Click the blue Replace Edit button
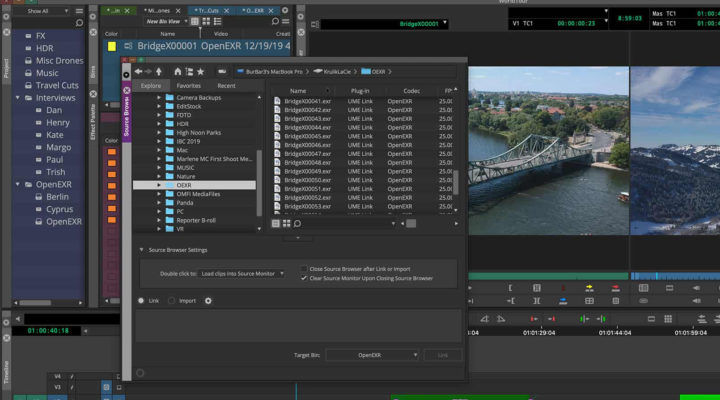The image size is (720, 400). pos(563,301)
